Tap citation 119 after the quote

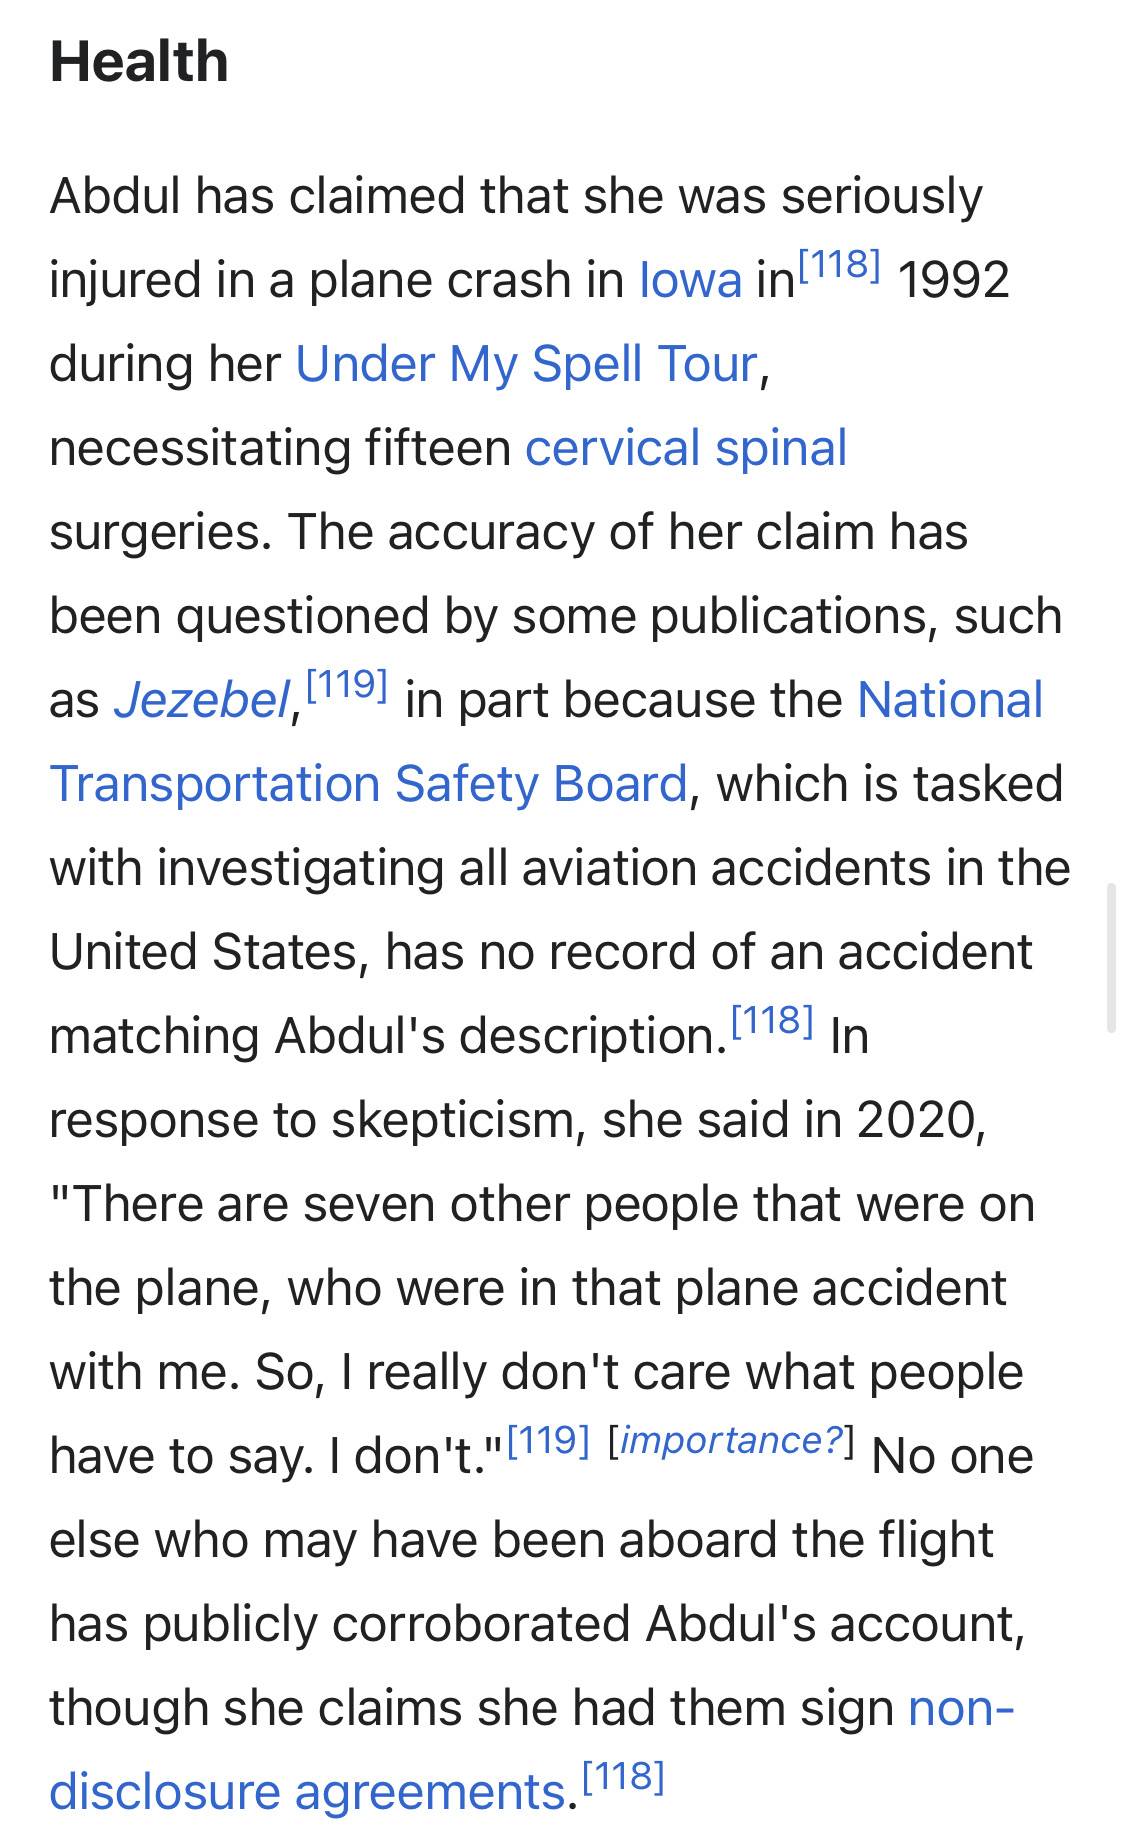pyautogui.click(x=548, y=1441)
